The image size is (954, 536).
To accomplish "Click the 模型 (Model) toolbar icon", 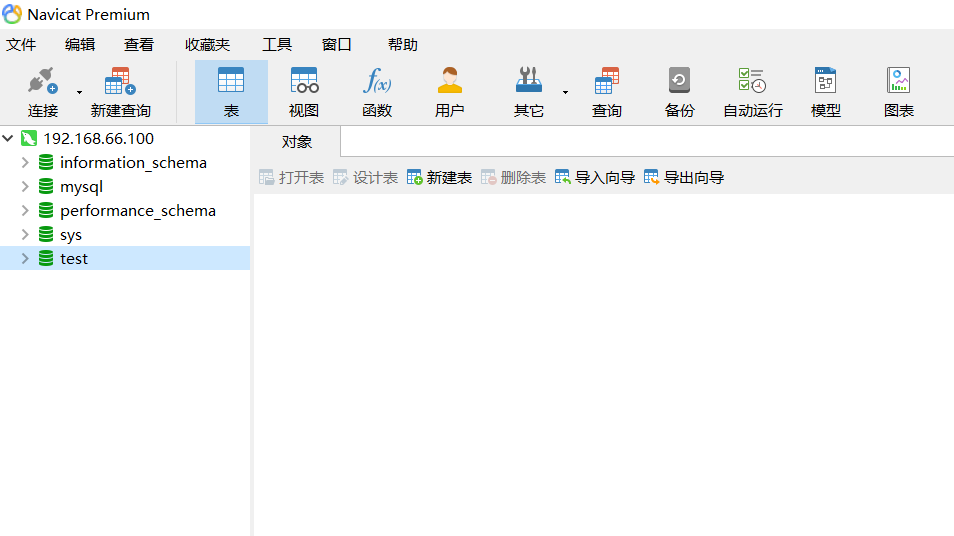I will [825, 91].
